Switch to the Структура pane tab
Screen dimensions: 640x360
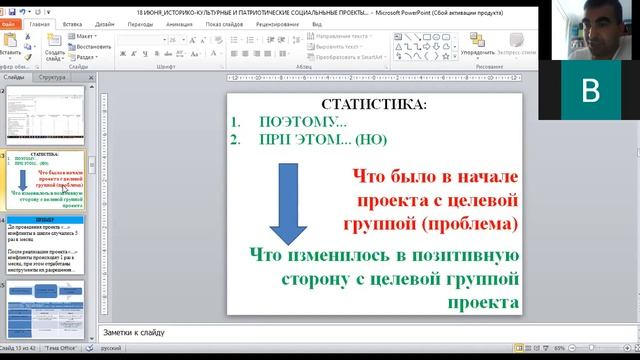tap(52, 77)
